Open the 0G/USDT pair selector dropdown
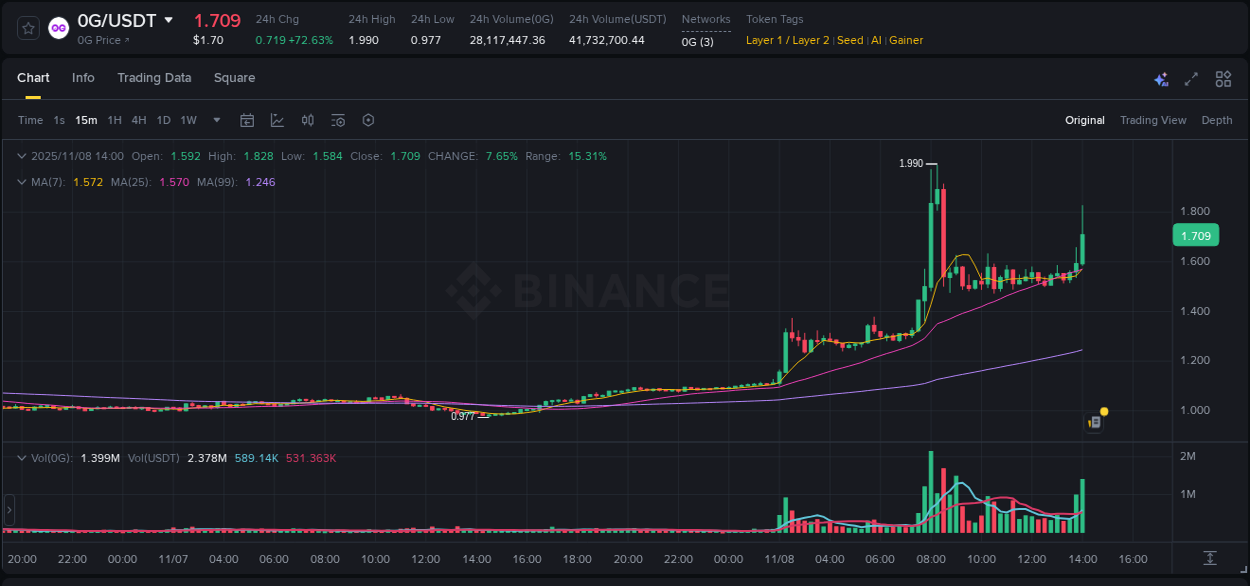The image size is (1250, 586). pyautogui.click(x=168, y=20)
